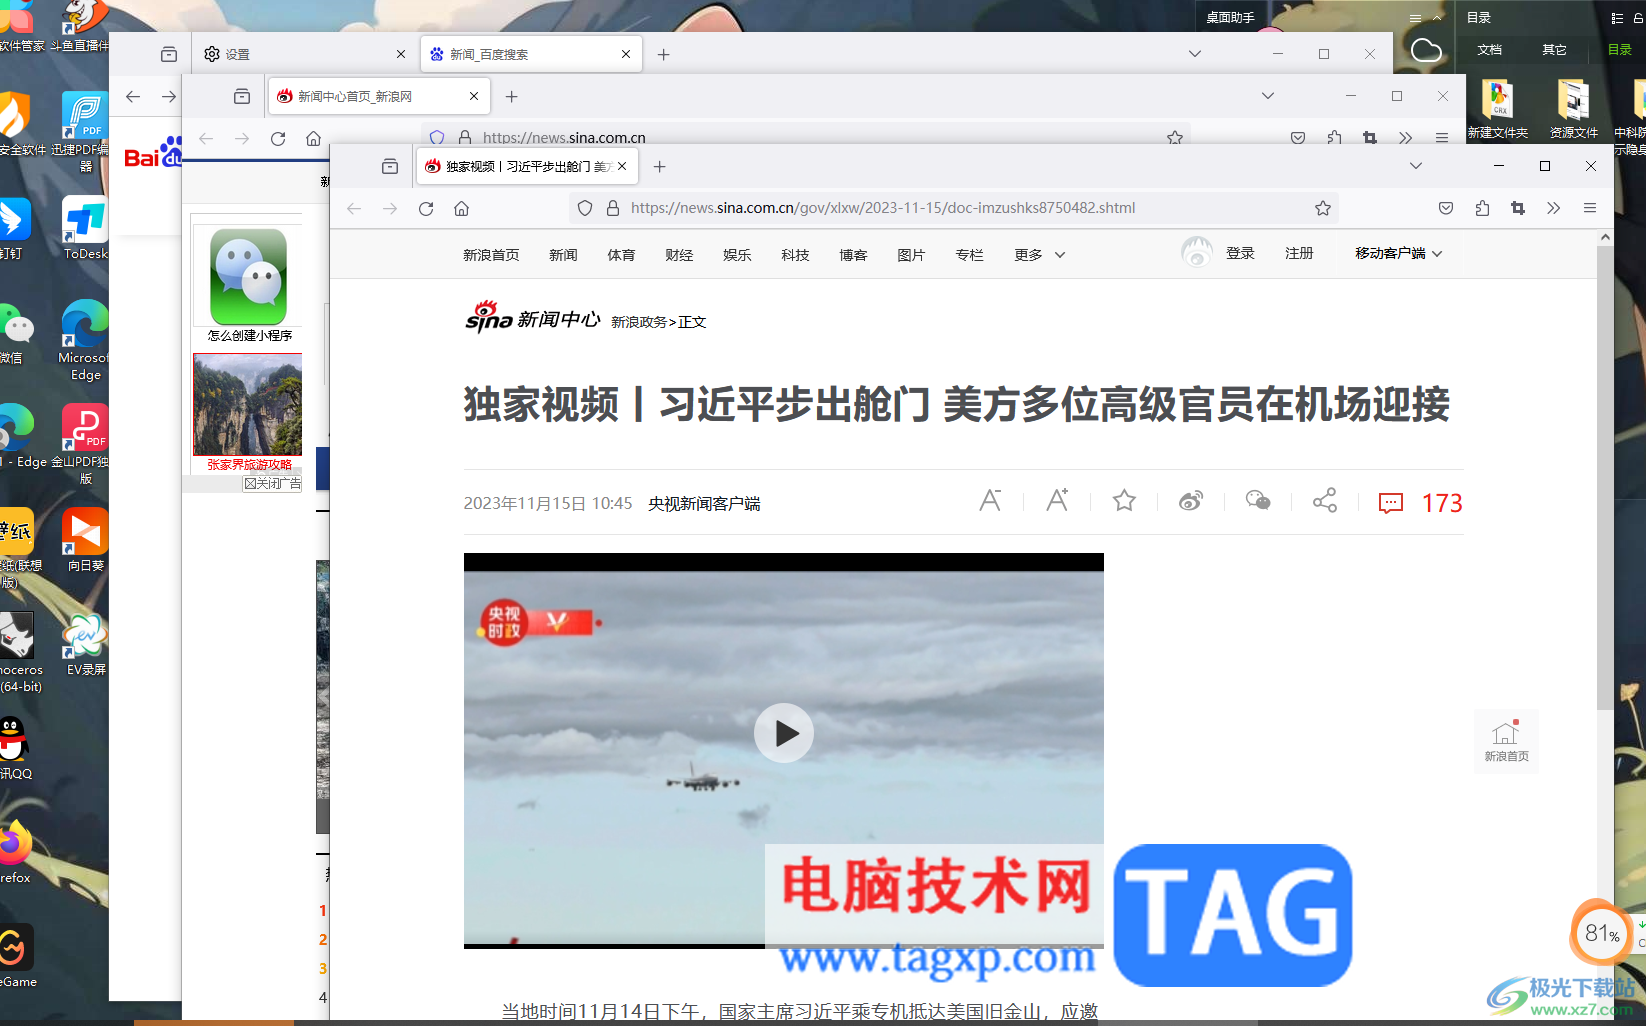This screenshot has height=1026, width=1646.
Task: Open the 娱乐 navigation item
Action: coord(737,255)
